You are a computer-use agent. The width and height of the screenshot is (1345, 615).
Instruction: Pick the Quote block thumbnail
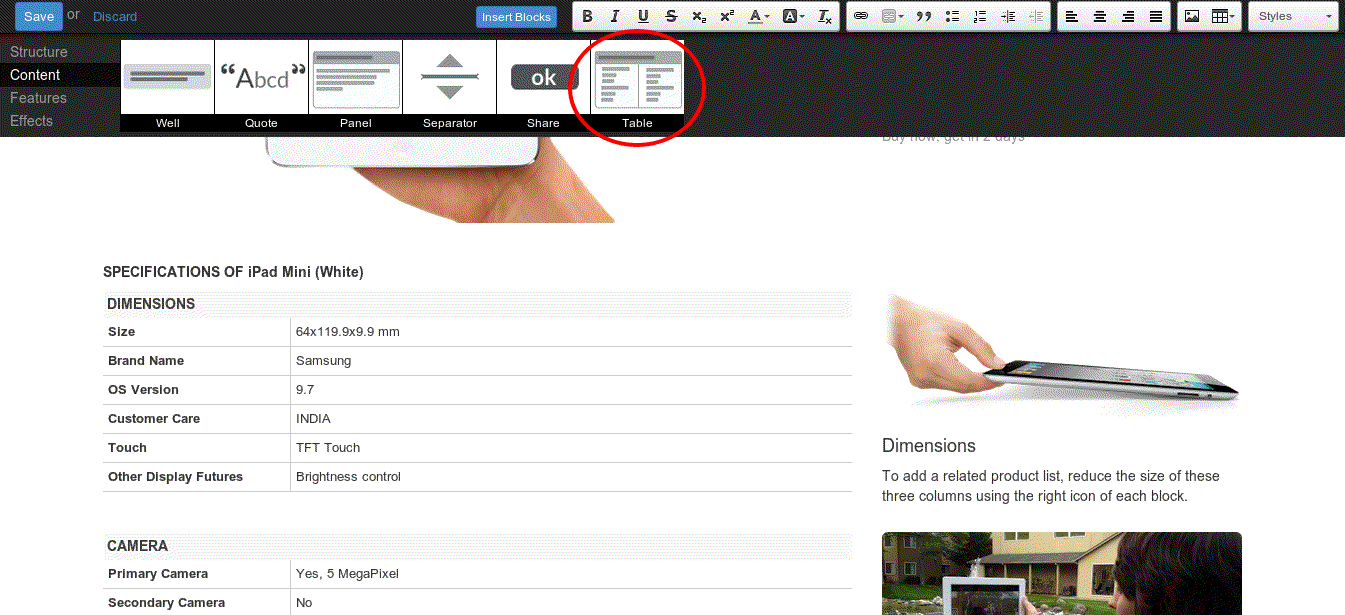[262, 86]
